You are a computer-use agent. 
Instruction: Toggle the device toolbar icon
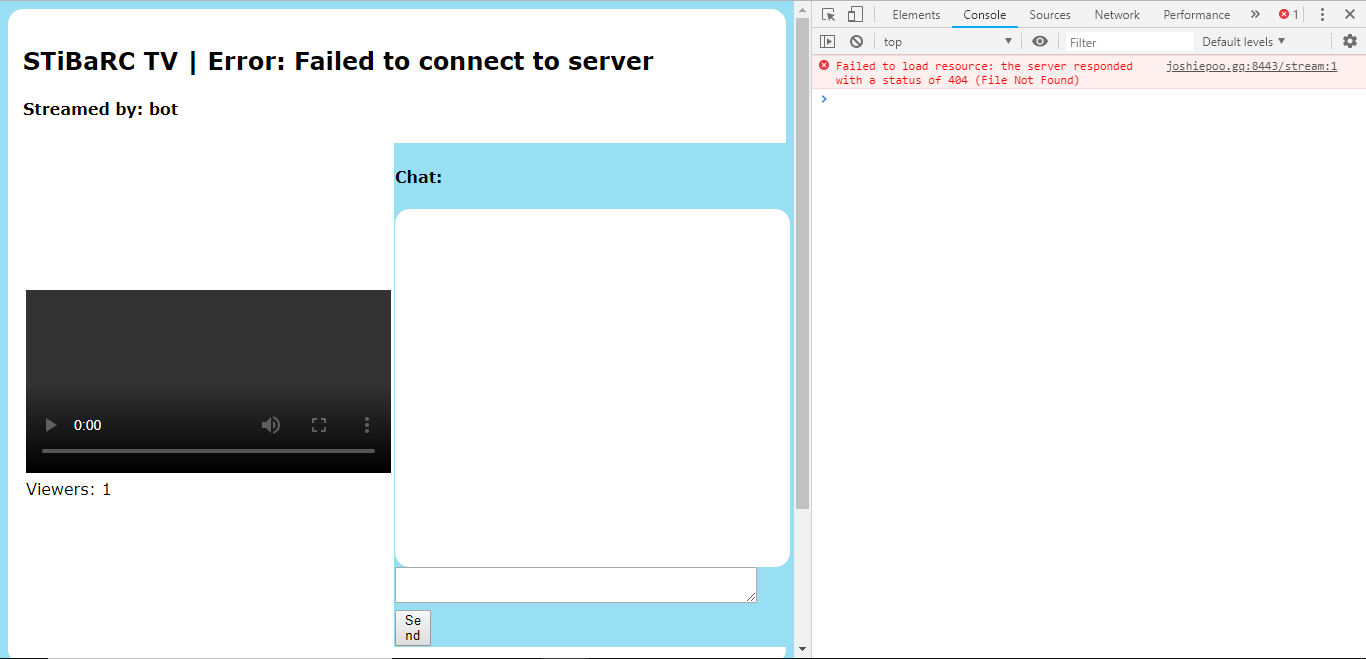click(x=855, y=15)
